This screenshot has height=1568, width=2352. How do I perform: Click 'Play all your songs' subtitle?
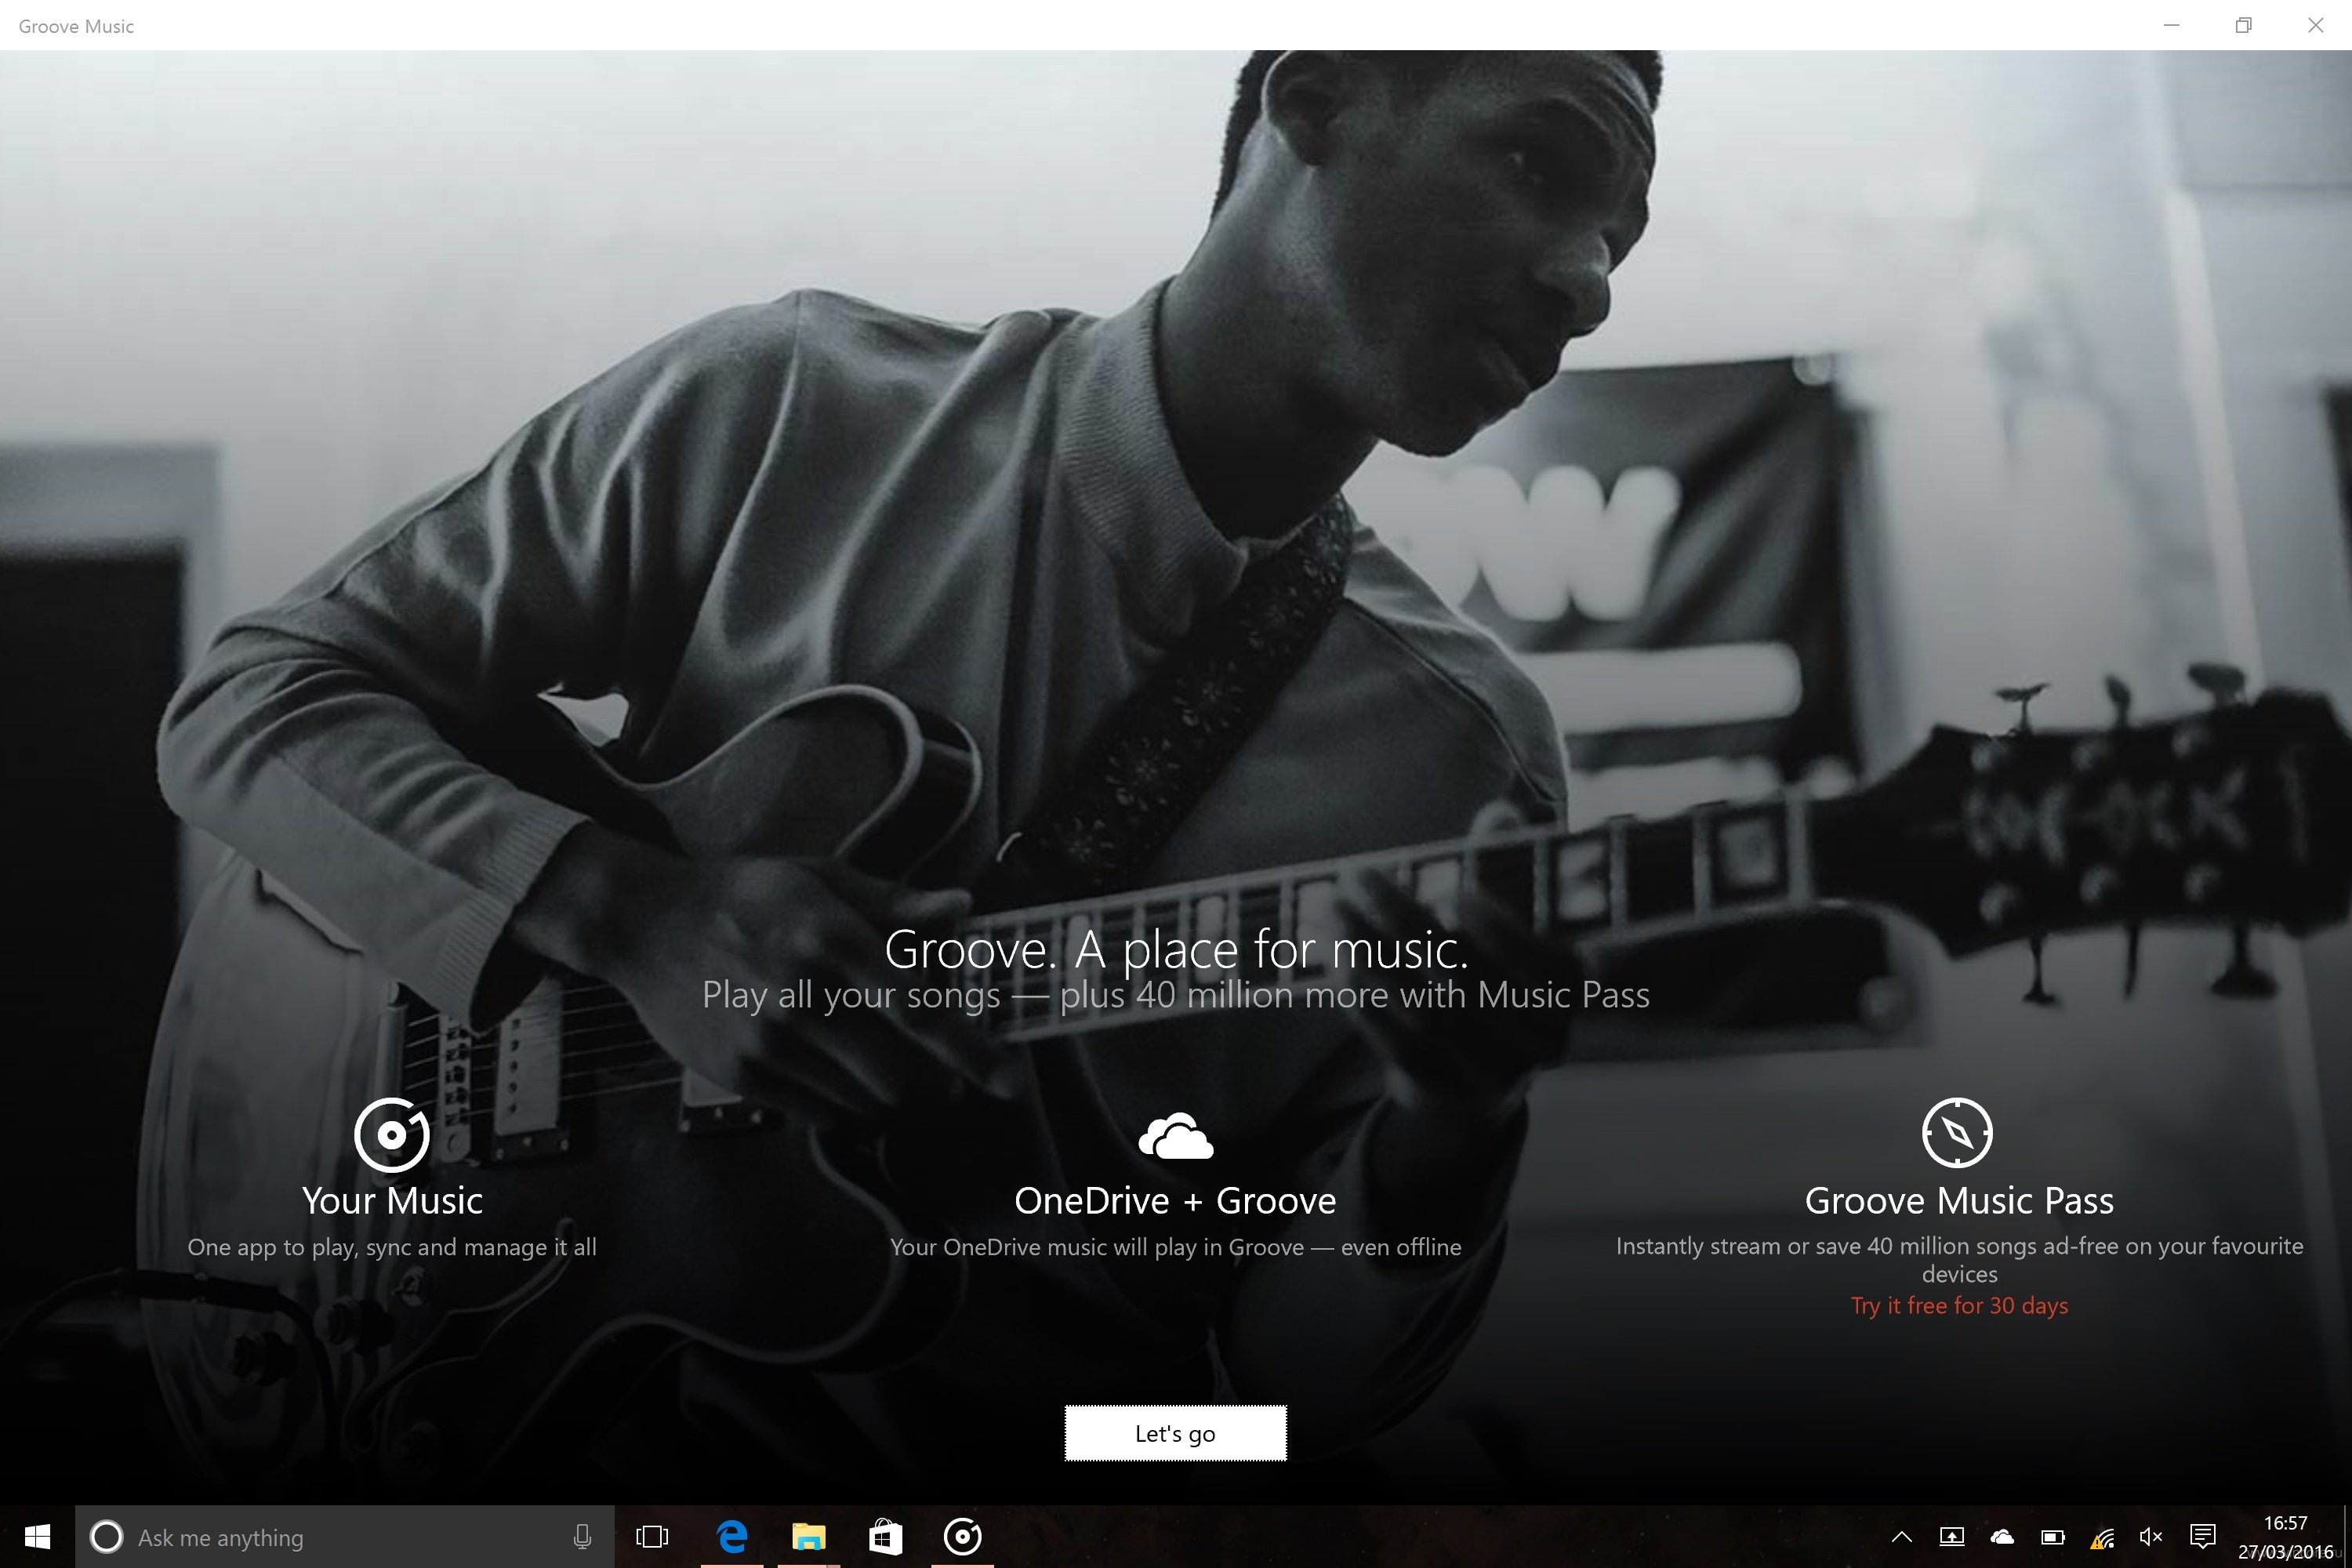coord(851,995)
